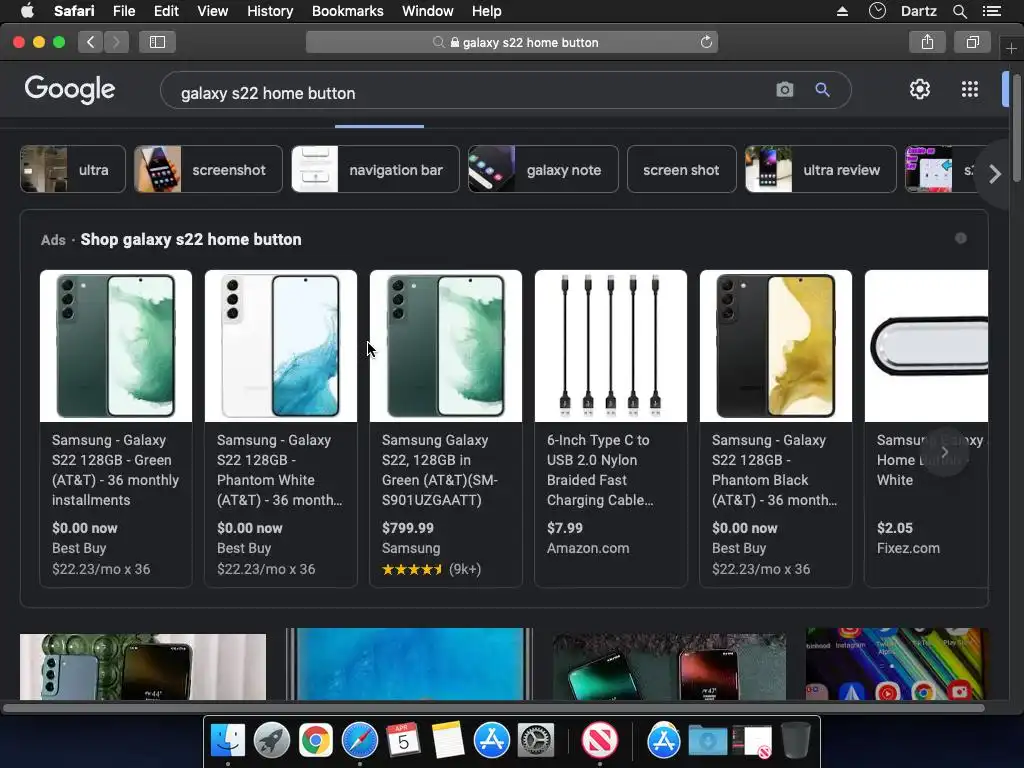
Task: Open the Safari application menu
Action: click(74, 11)
